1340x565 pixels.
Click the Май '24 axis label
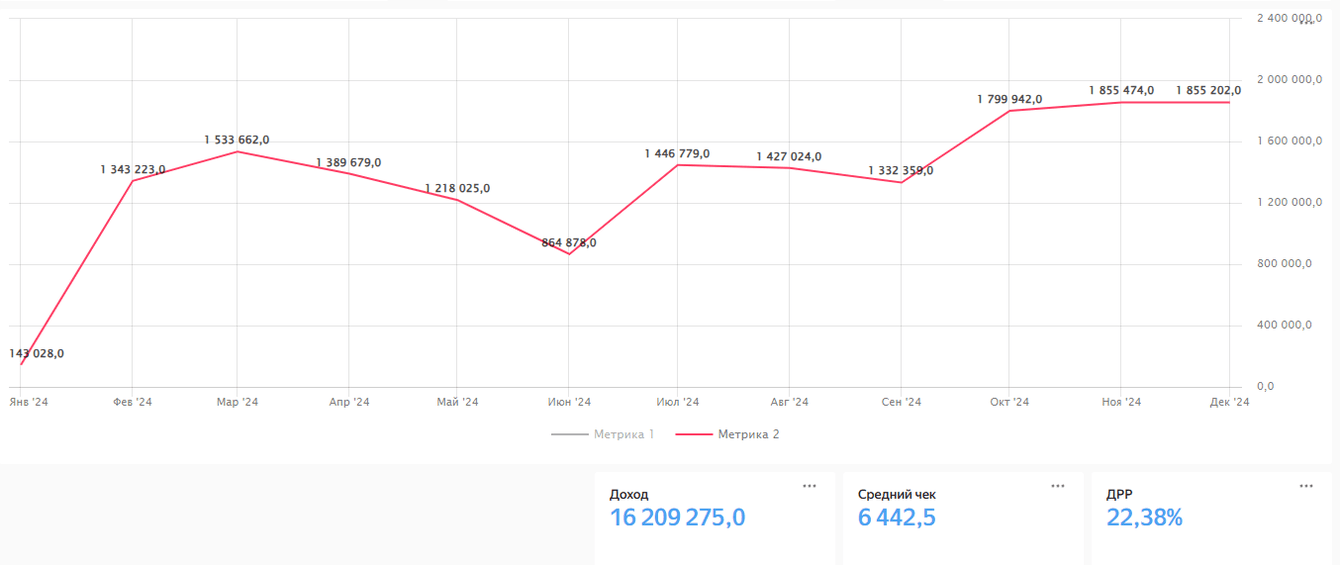[x=457, y=402]
